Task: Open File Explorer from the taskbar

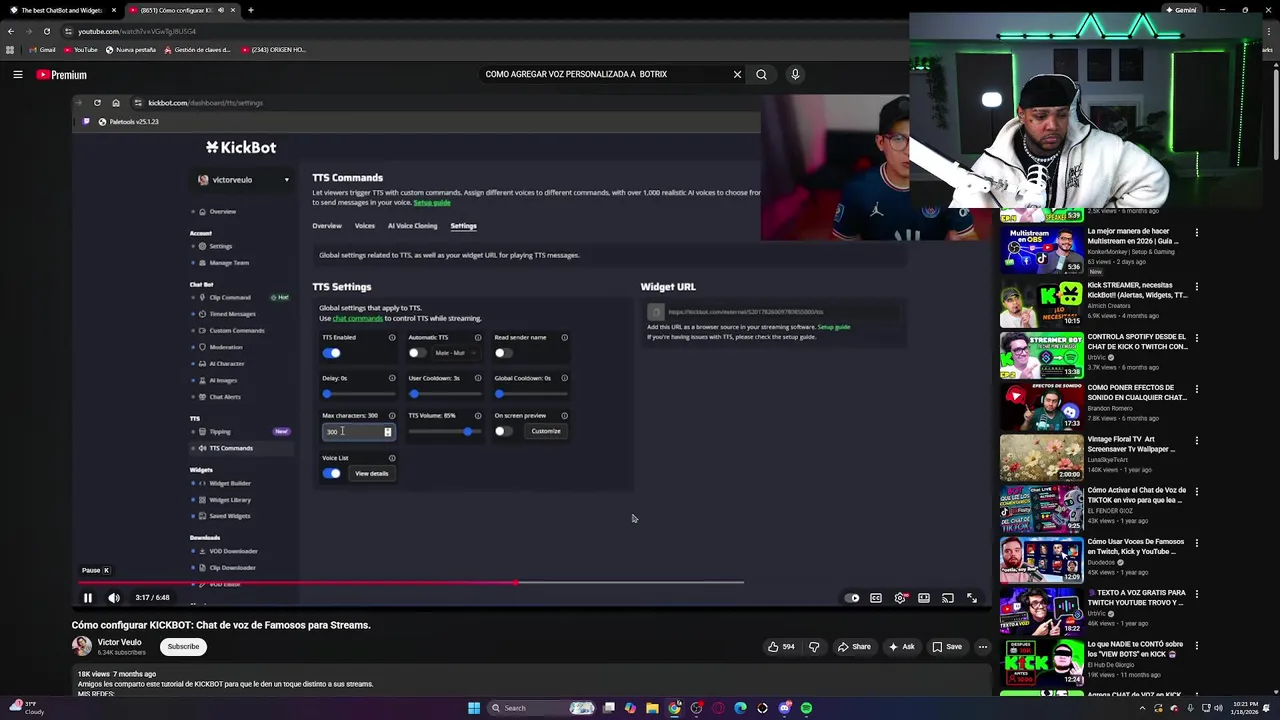Action: 652,708
